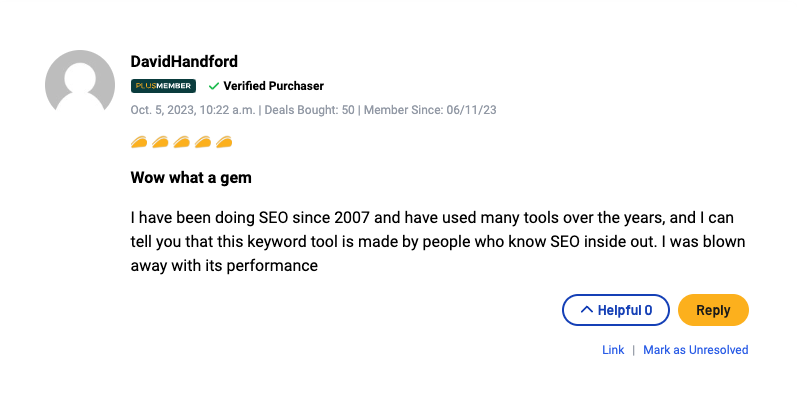
Task: Click the third taco rating icon
Action: point(181,142)
